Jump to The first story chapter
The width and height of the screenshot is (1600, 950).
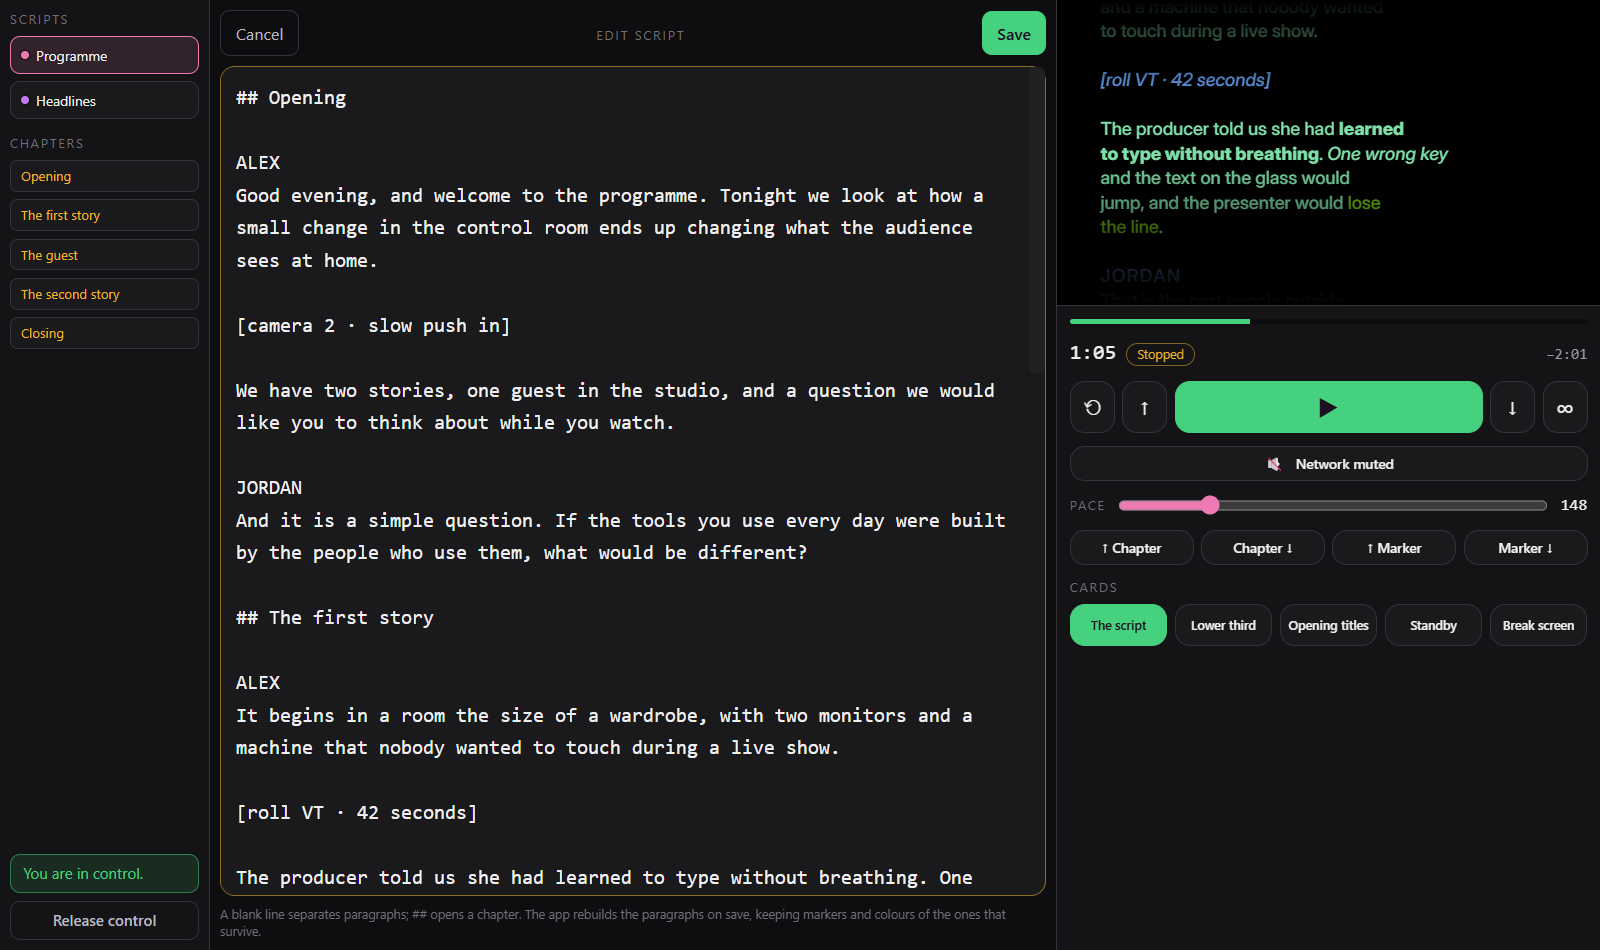click(104, 215)
